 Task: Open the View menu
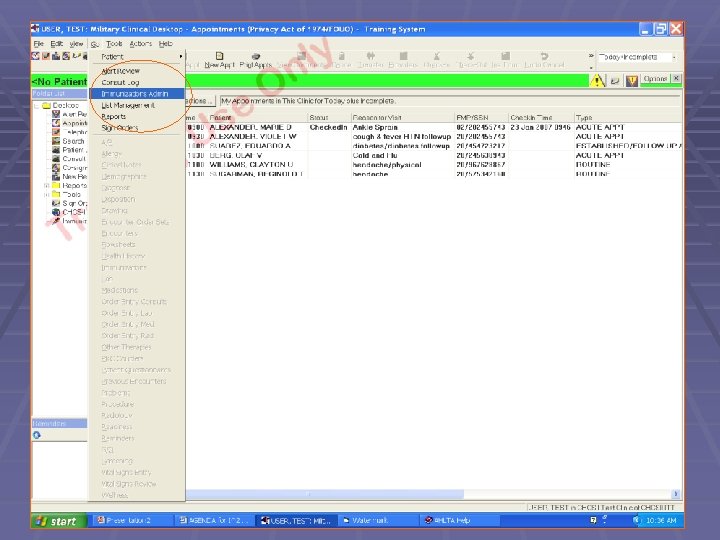click(x=76, y=44)
